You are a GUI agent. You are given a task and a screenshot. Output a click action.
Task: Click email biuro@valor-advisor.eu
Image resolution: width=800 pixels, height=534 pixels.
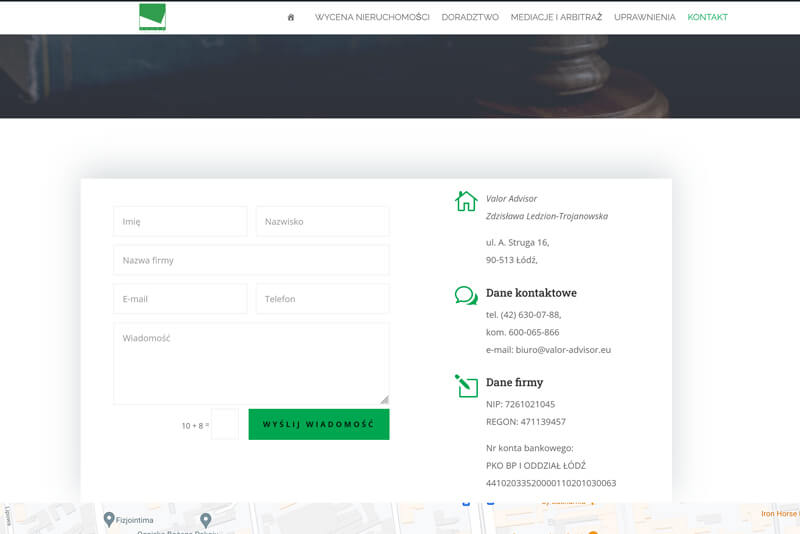click(x=563, y=350)
